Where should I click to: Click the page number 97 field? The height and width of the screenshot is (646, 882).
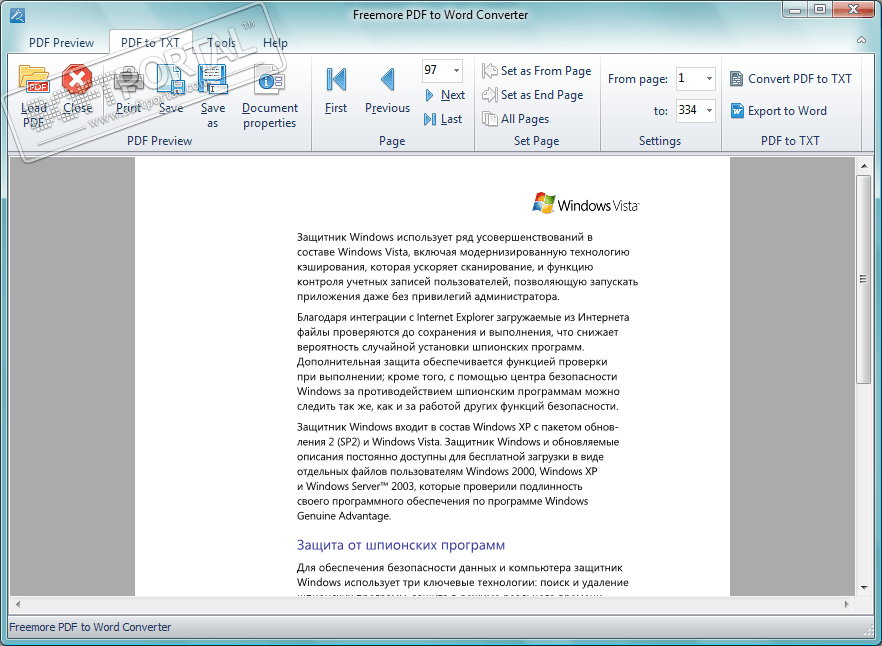click(436, 71)
